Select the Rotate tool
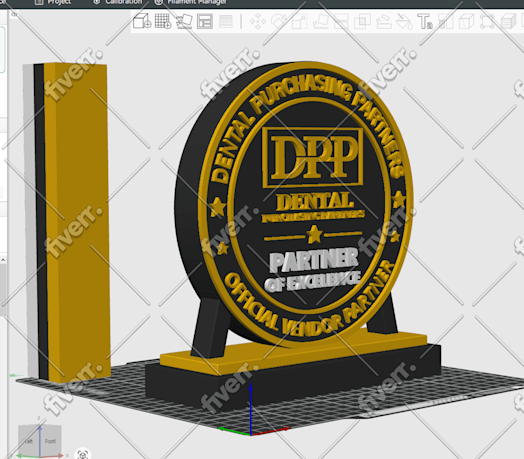This screenshot has height=459, width=524. [278, 21]
